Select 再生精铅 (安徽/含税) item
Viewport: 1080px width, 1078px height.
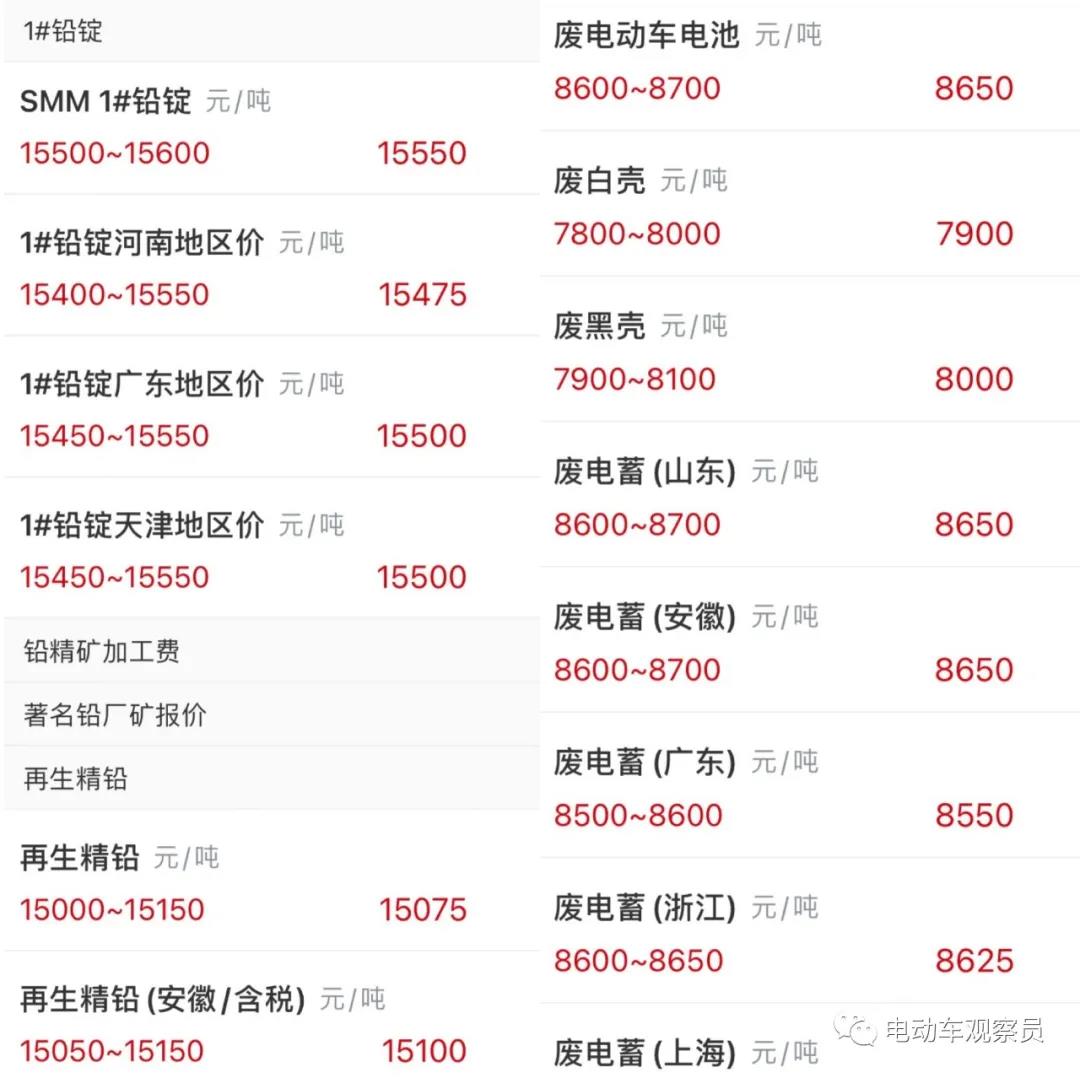[x=271, y=1015]
